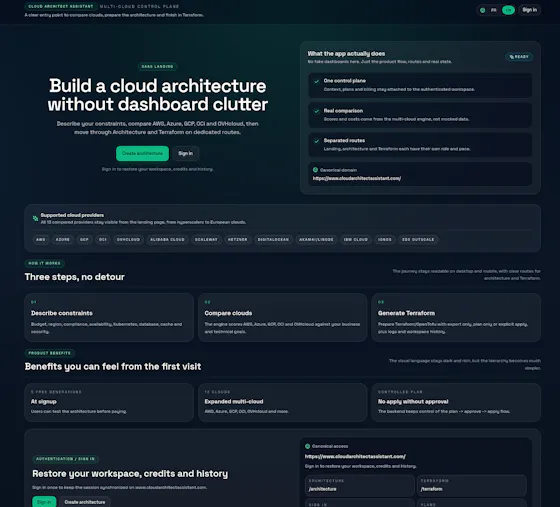Click the Ready status badge

click(519, 57)
